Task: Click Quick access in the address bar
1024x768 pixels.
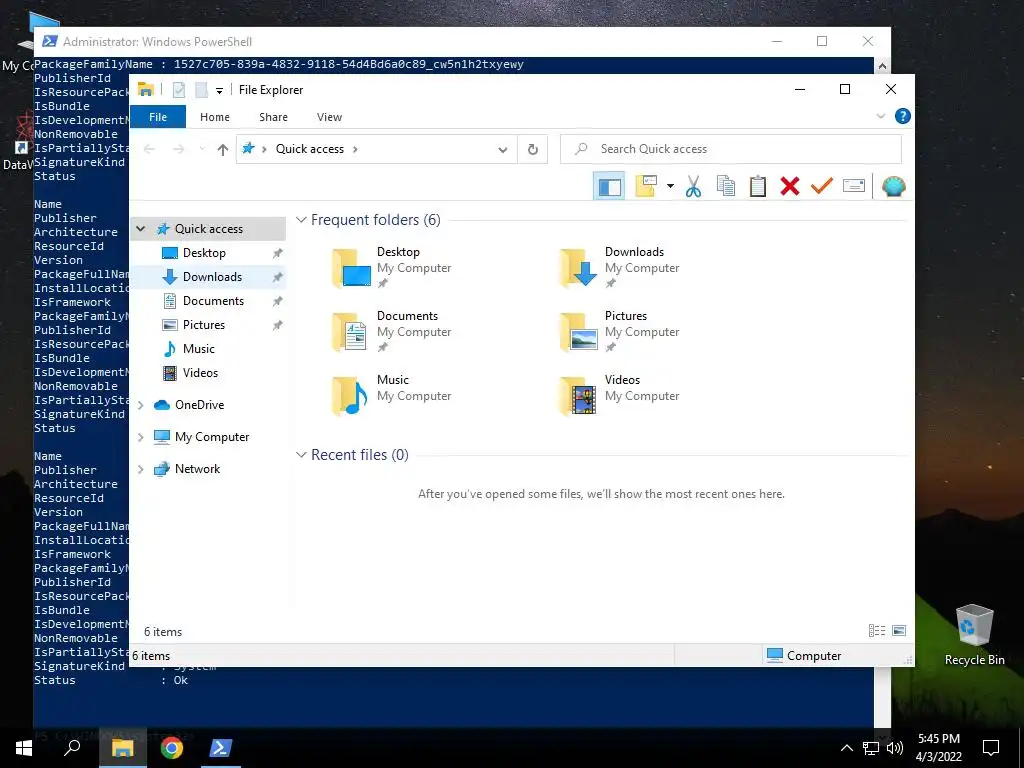Action: coord(310,149)
